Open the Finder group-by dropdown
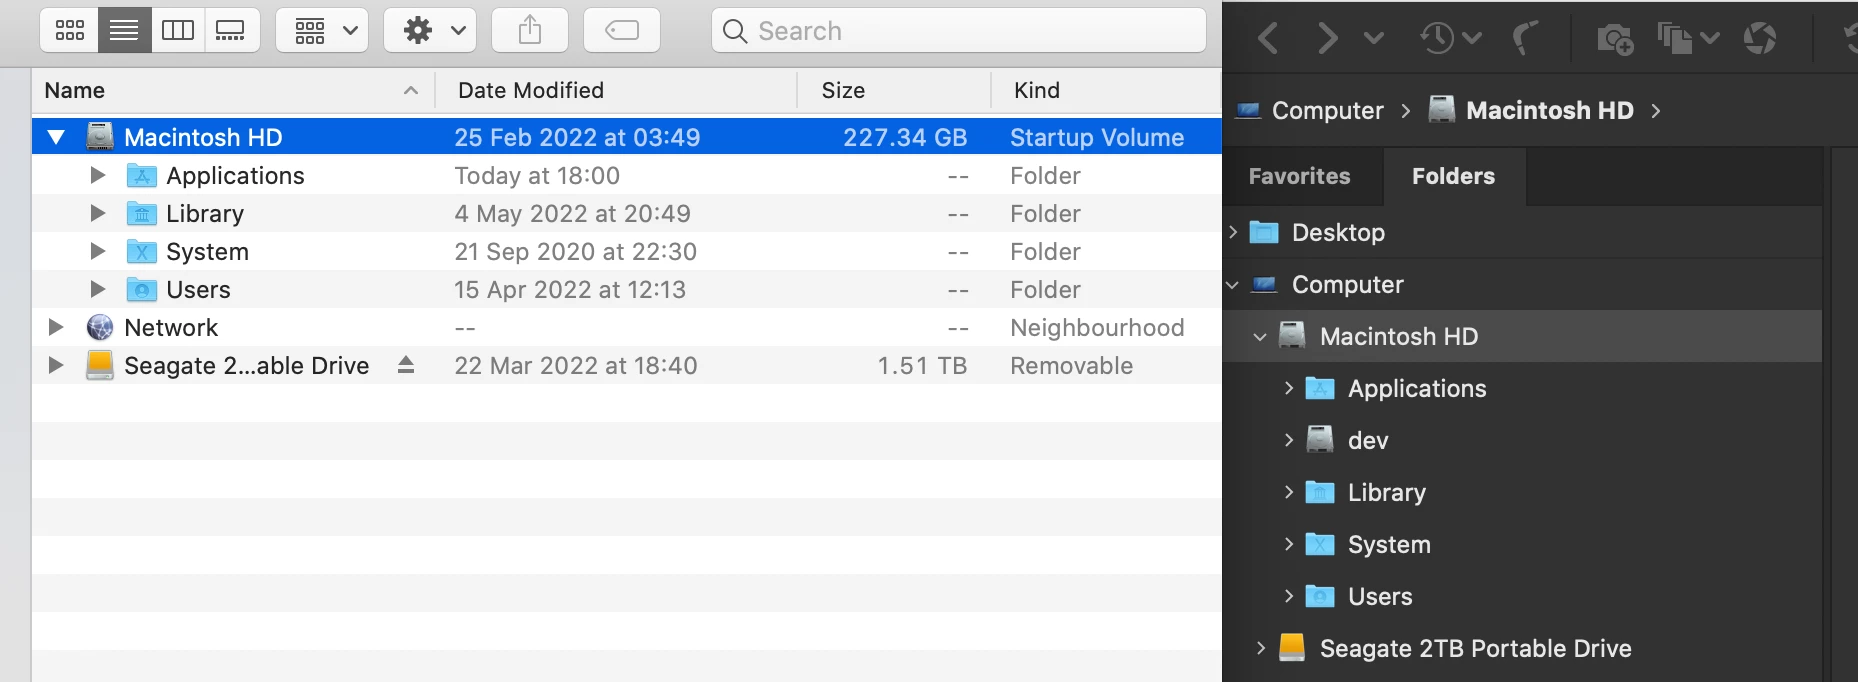The width and height of the screenshot is (1858, 682). pyautogui.click(x=322, y=30)
